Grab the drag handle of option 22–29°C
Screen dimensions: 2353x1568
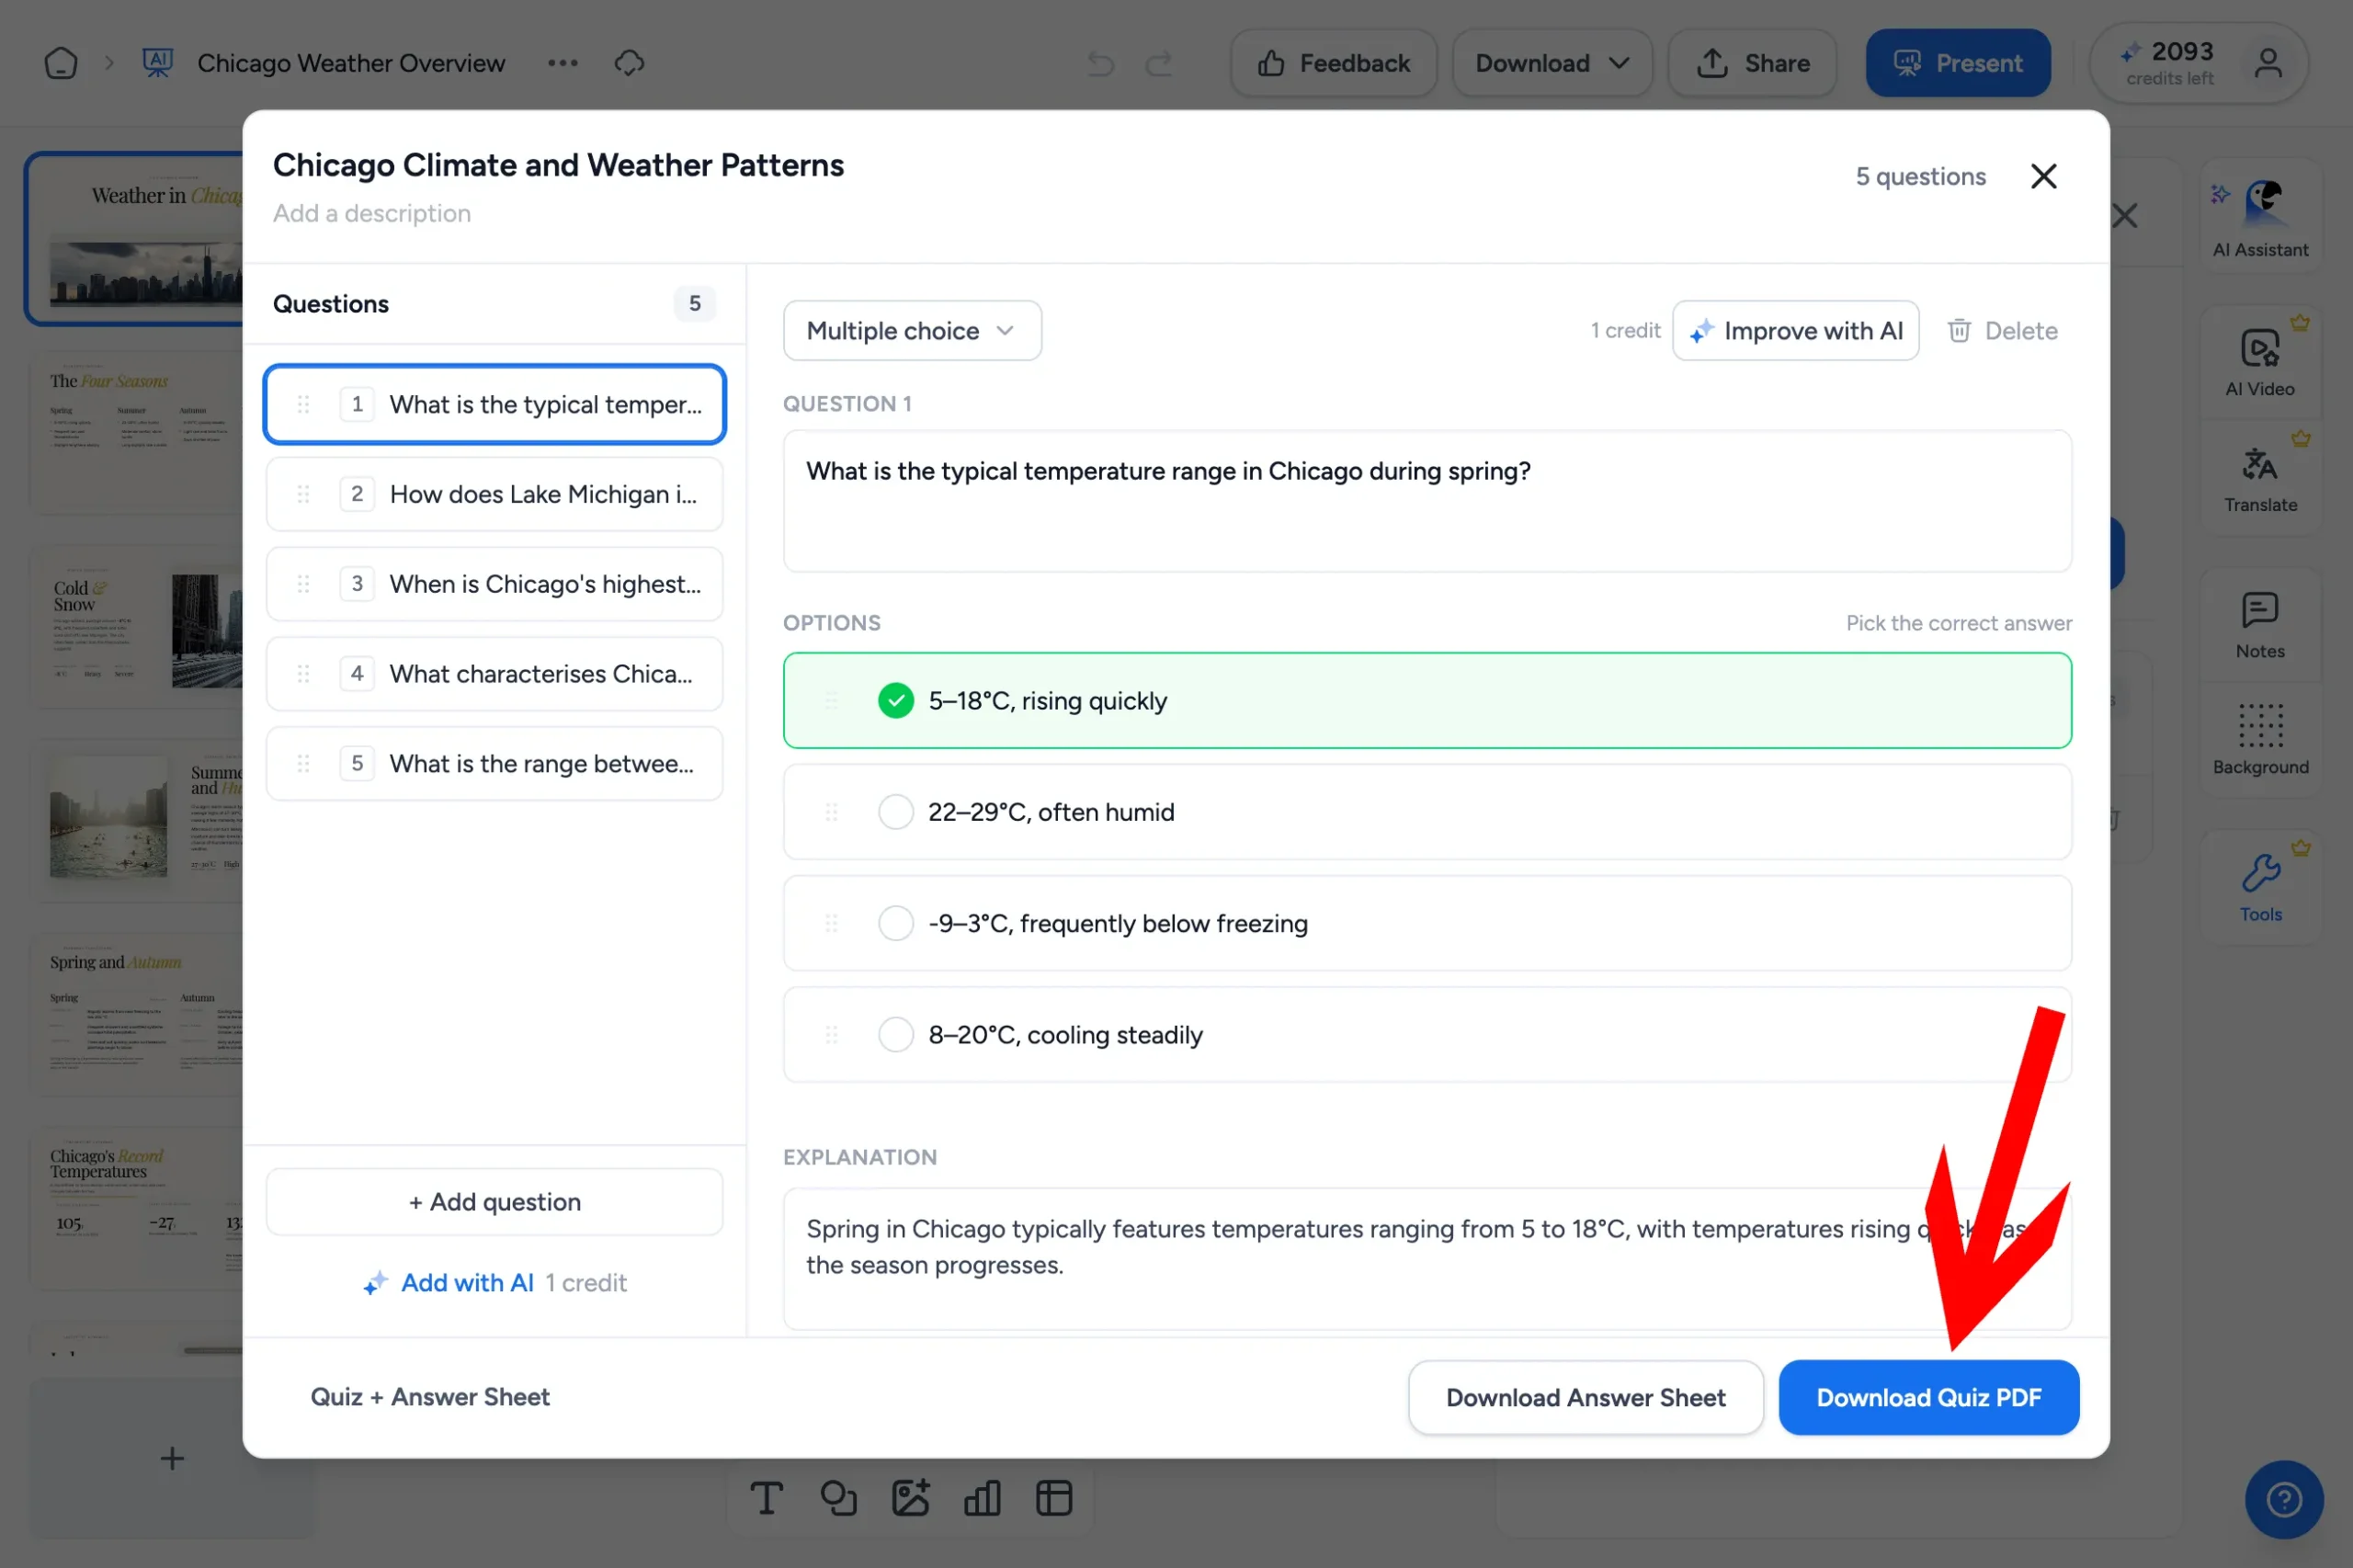click(x=831, y=812)
